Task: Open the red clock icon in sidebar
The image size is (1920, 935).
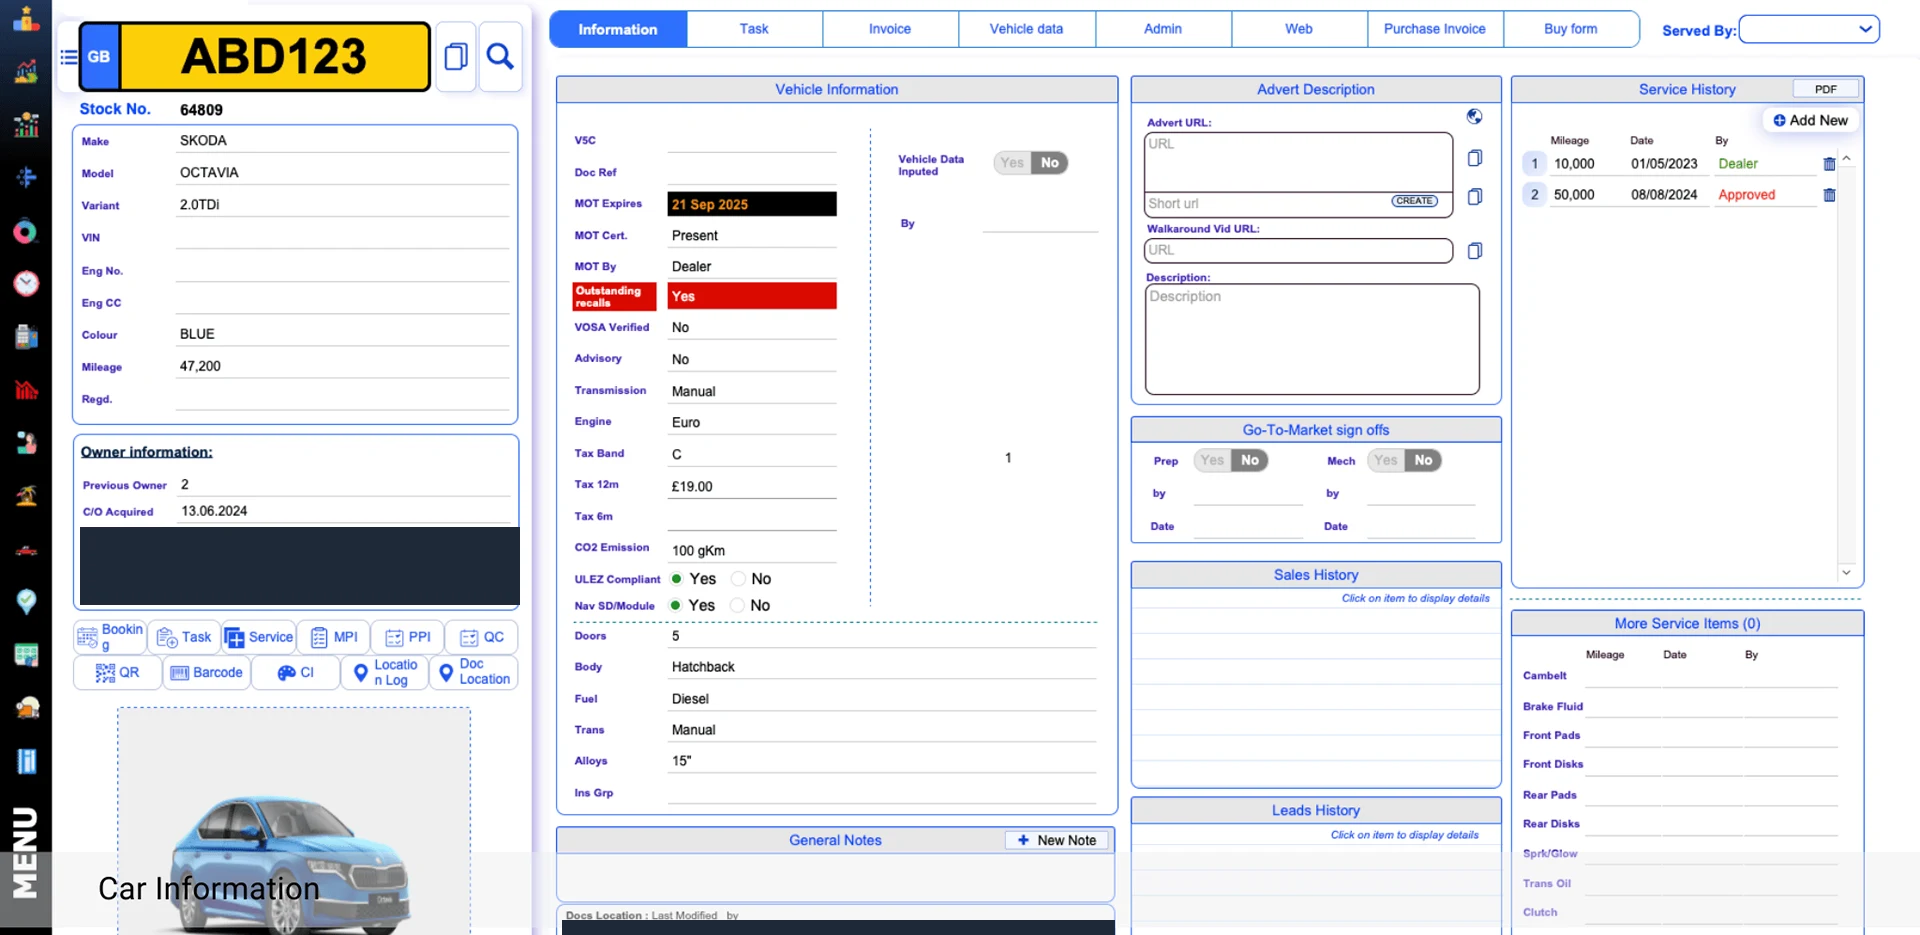Action: (x=26, y=284)
